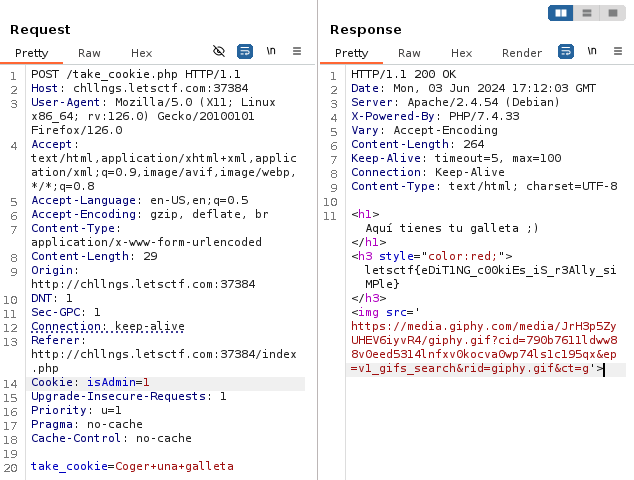Toggle hidden items eye icon in Request
The image size is (634, 480).
(219, 51)
